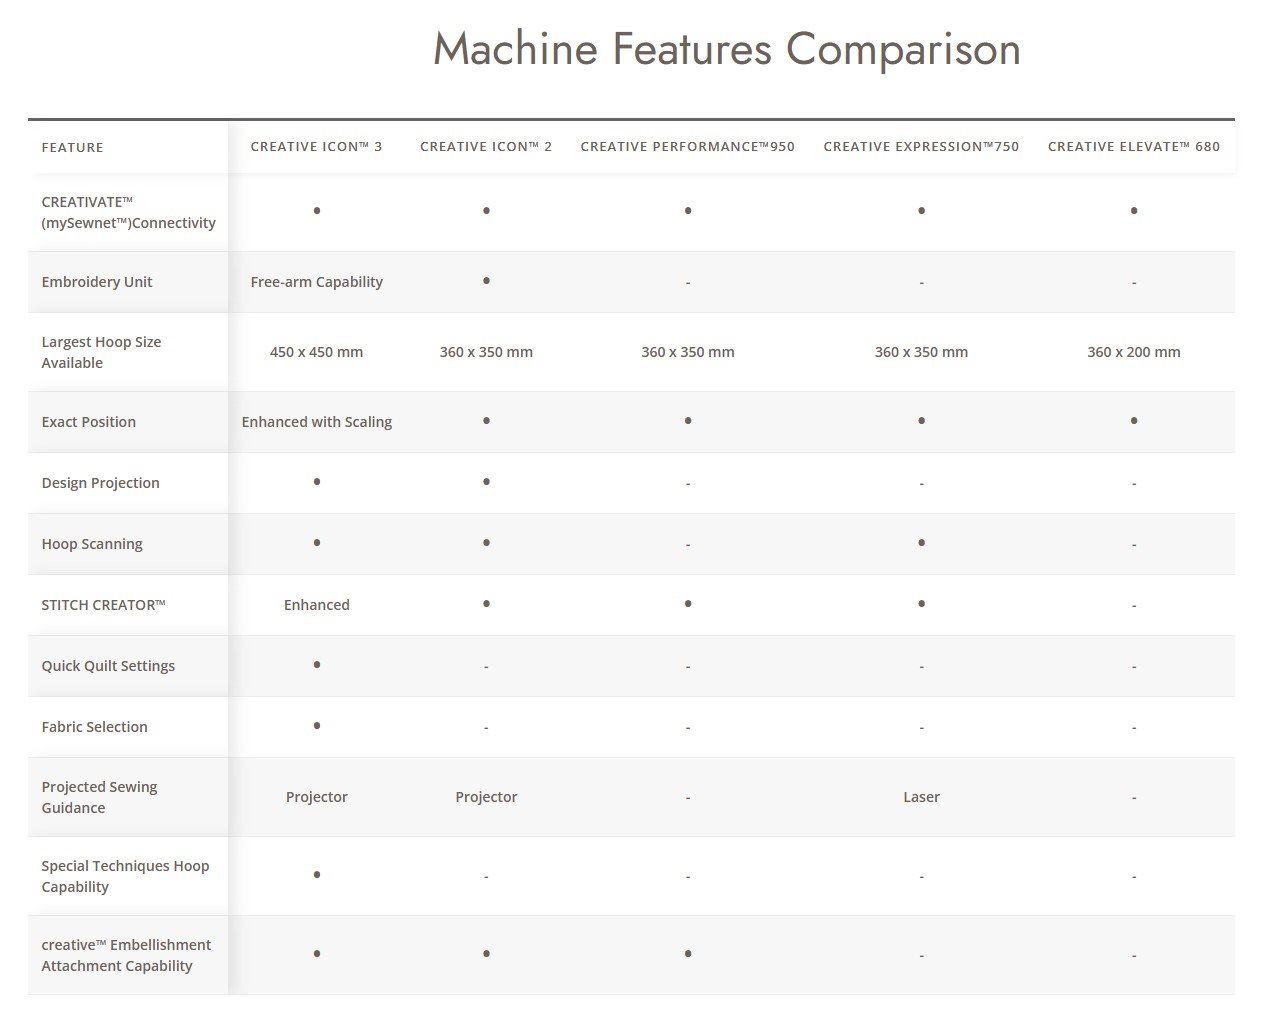
Task: Select the CREATIVE ICON™ 3 column header
Action: (316, 146)
